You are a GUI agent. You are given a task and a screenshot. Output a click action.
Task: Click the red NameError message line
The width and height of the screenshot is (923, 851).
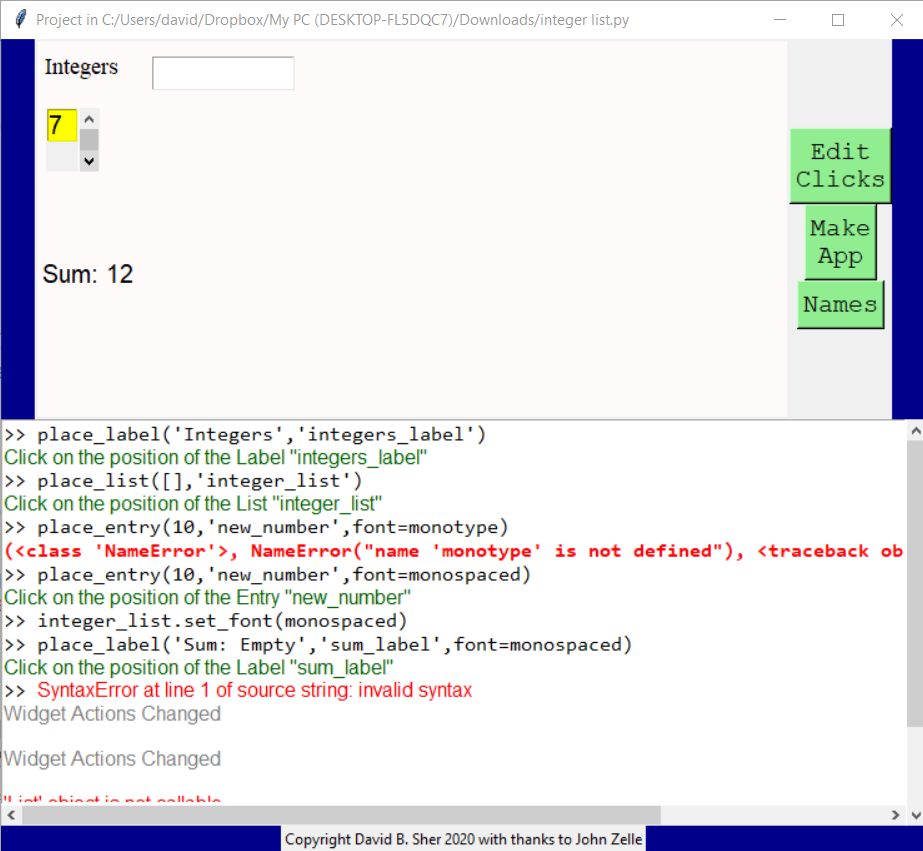click(453, 551)
